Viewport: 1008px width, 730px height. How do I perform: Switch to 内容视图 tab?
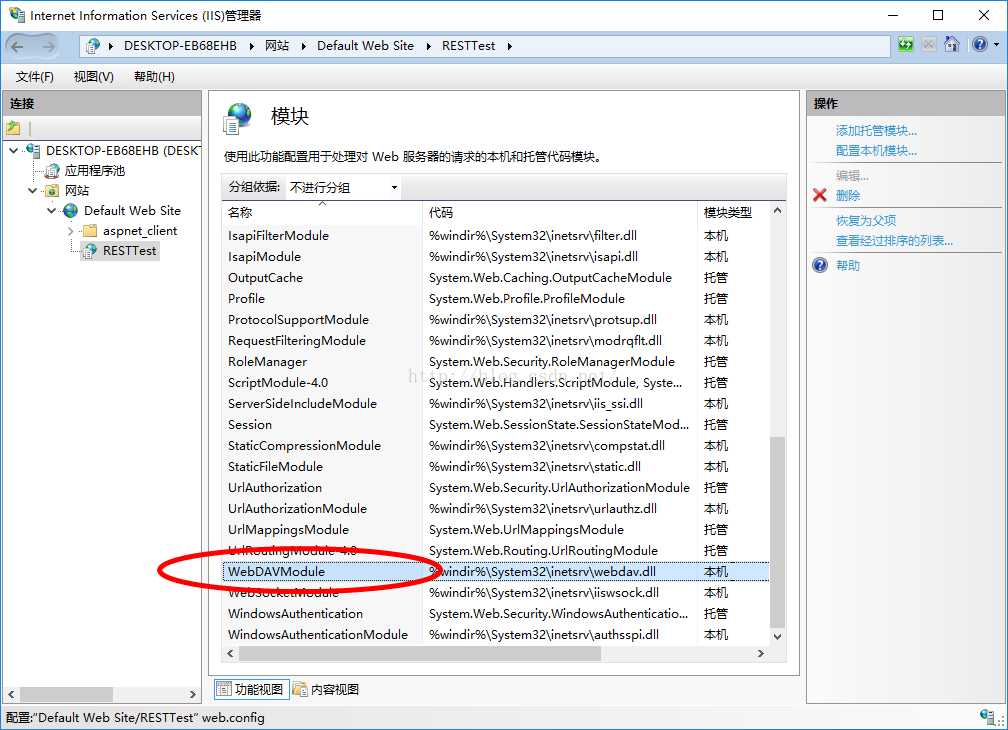pyautogui.click(x=326, y=690)
